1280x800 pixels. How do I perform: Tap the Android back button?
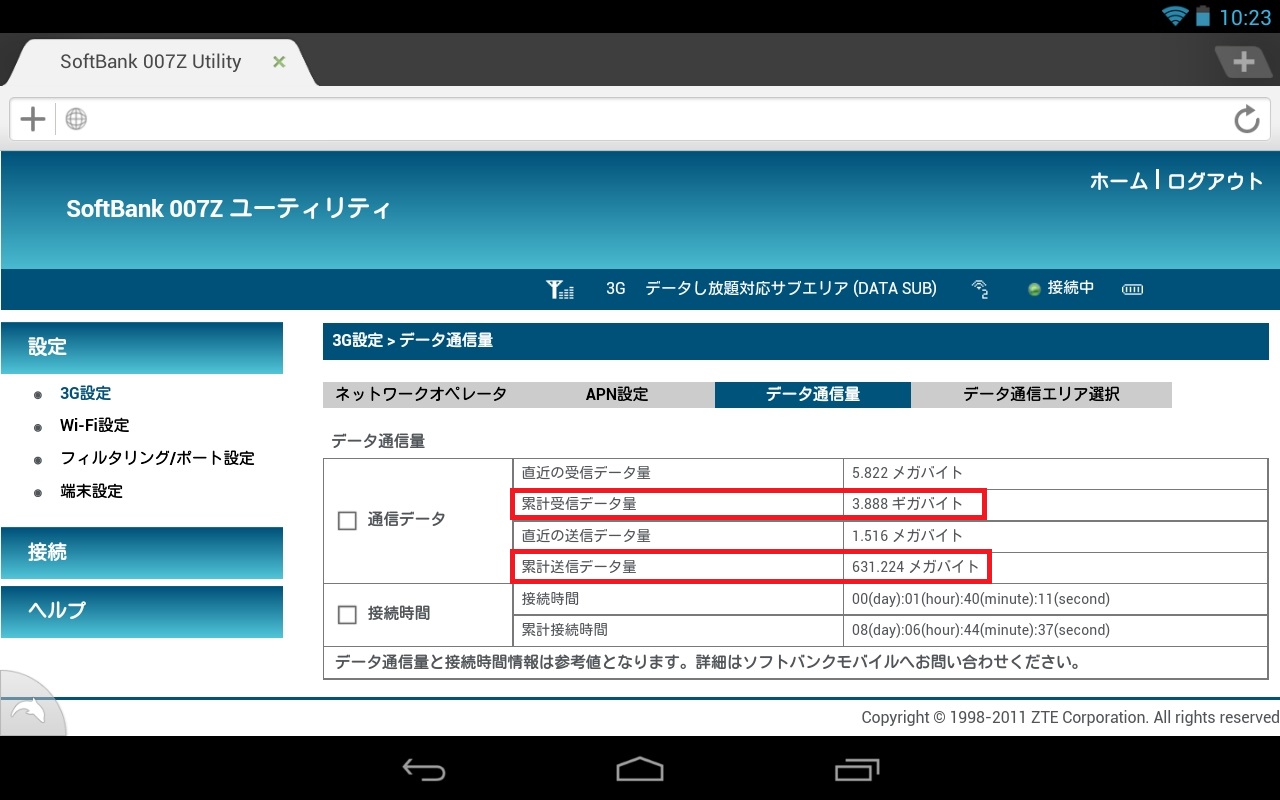click(424, 769)
